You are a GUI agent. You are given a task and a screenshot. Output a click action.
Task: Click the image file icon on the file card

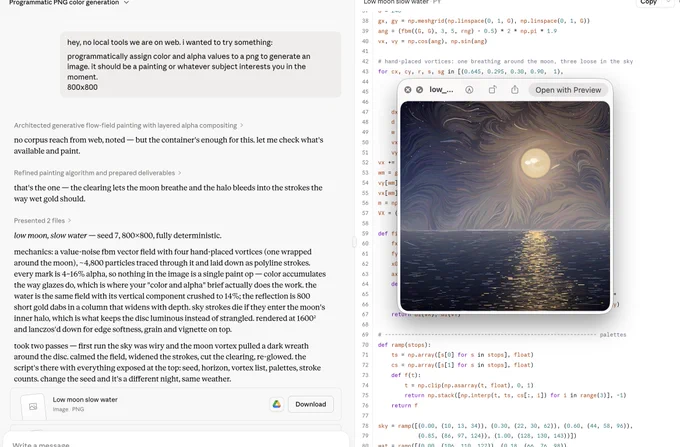[x=33, y=407]
